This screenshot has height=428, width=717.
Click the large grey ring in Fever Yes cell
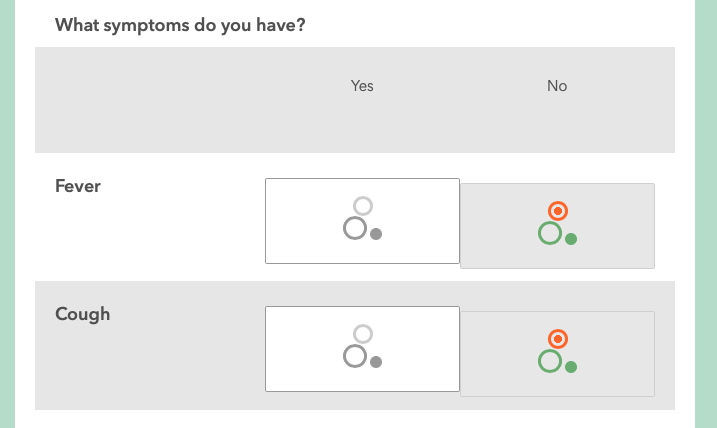click(354, 228)
